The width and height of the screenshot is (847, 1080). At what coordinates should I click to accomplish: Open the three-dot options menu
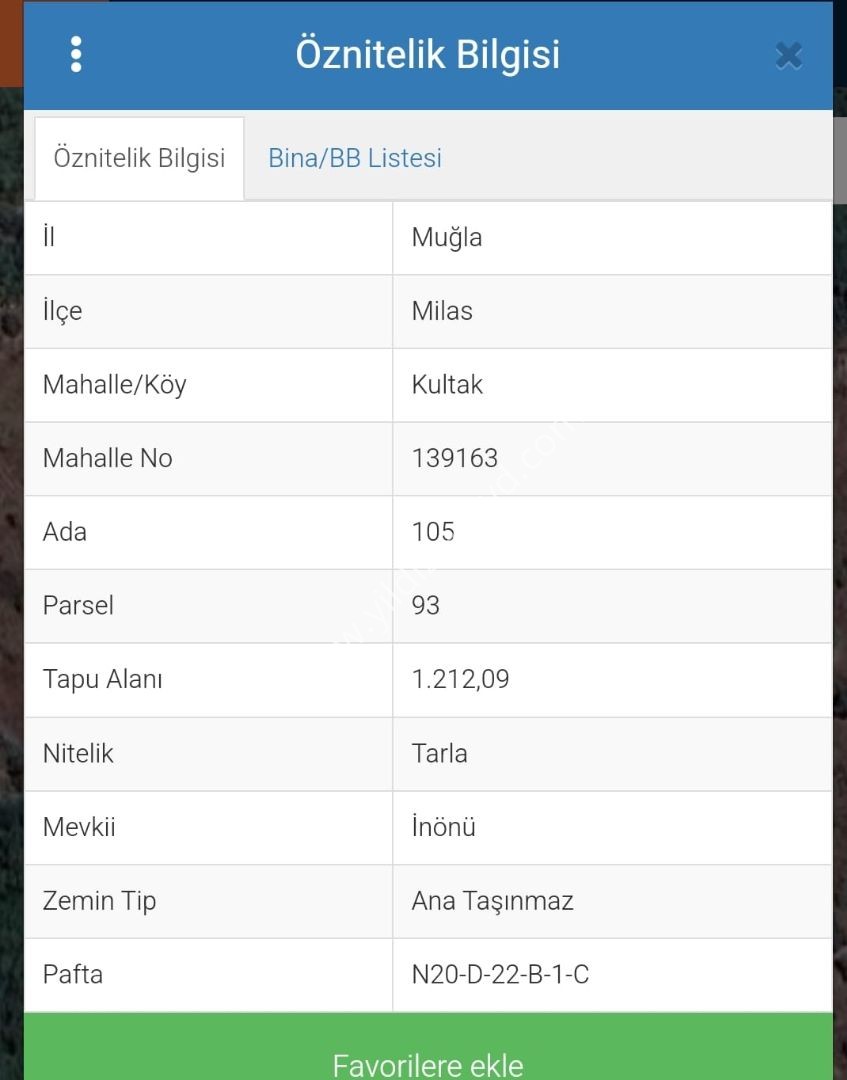(76, 54)
